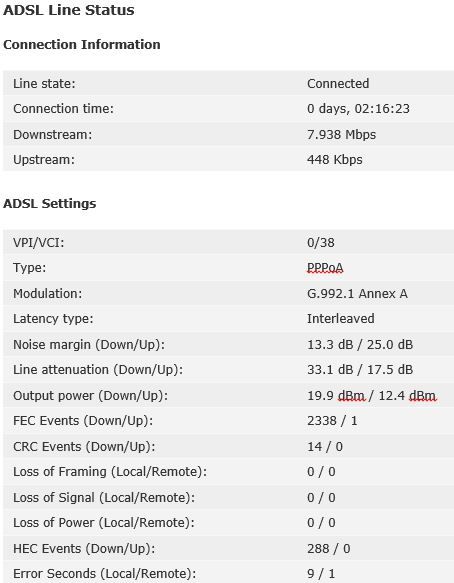Viewport: 454px width, 583px height.
Task: Select the Error Seconds 9 / 1 value
Action: point(321,574)
